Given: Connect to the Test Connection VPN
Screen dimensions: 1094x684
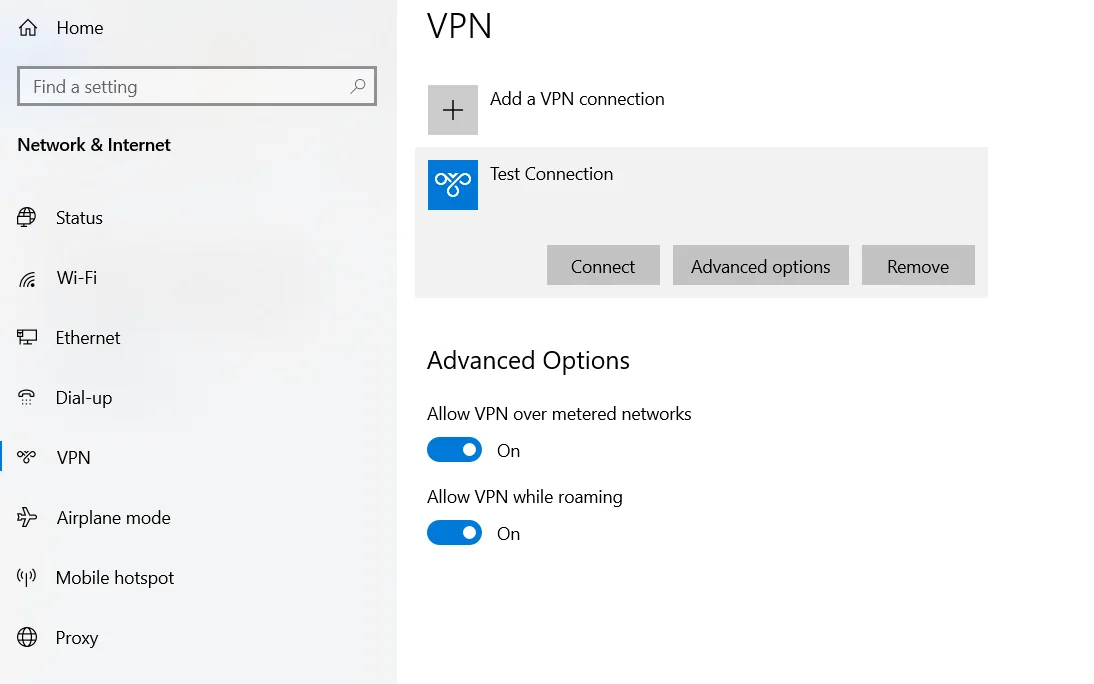Looking at the screenshot, I should [603, 265].
